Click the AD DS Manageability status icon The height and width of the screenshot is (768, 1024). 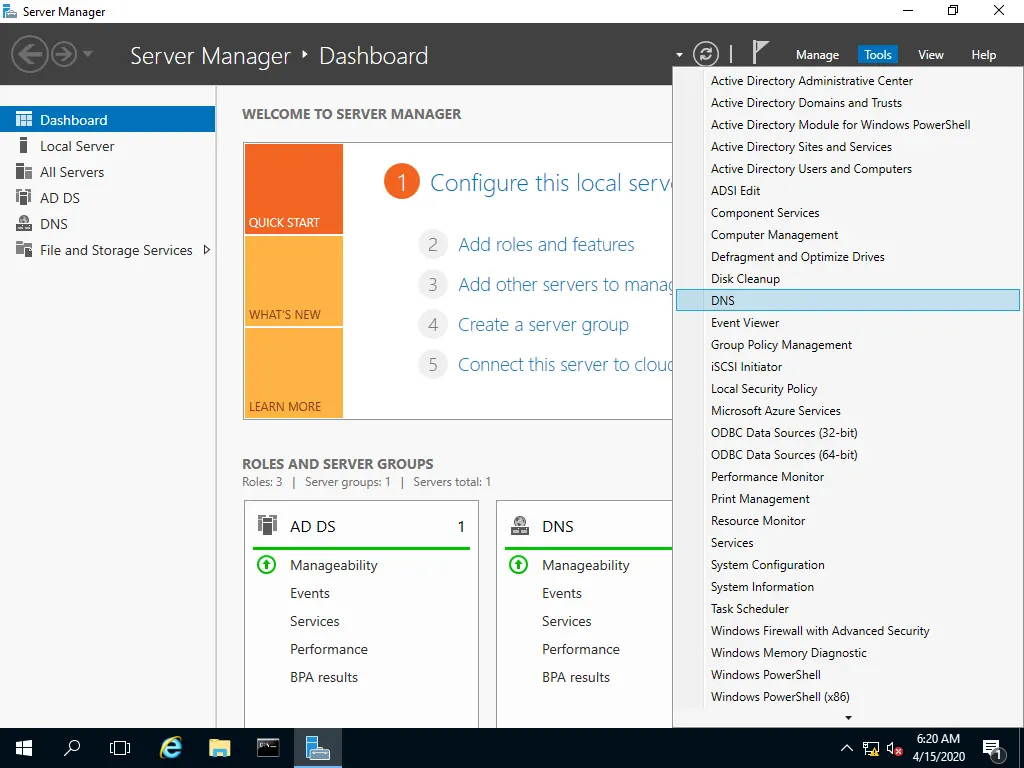pos(266,565)
